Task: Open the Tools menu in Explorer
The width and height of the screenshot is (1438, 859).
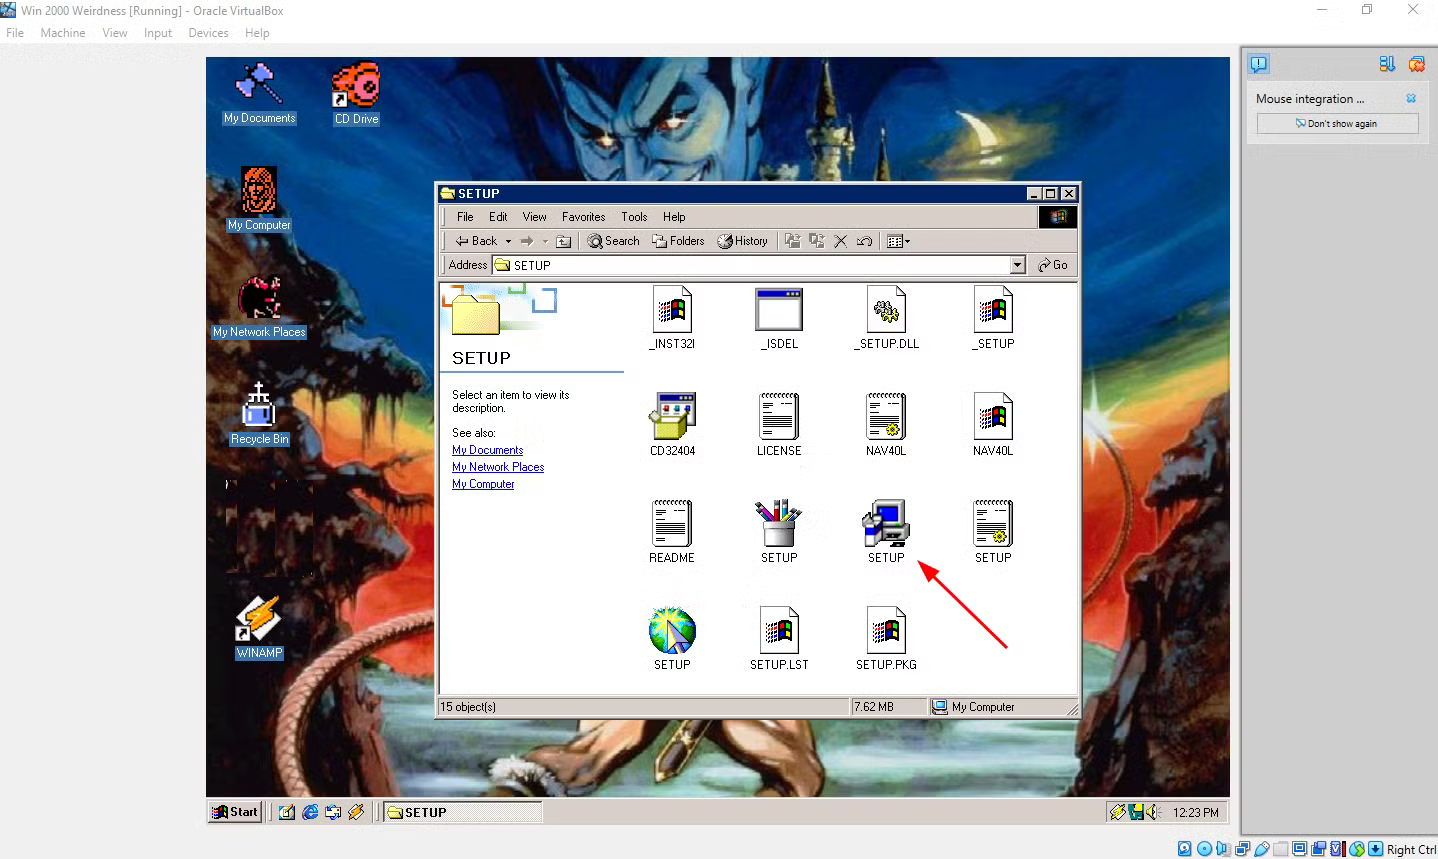Action: [x=634, y=217]
